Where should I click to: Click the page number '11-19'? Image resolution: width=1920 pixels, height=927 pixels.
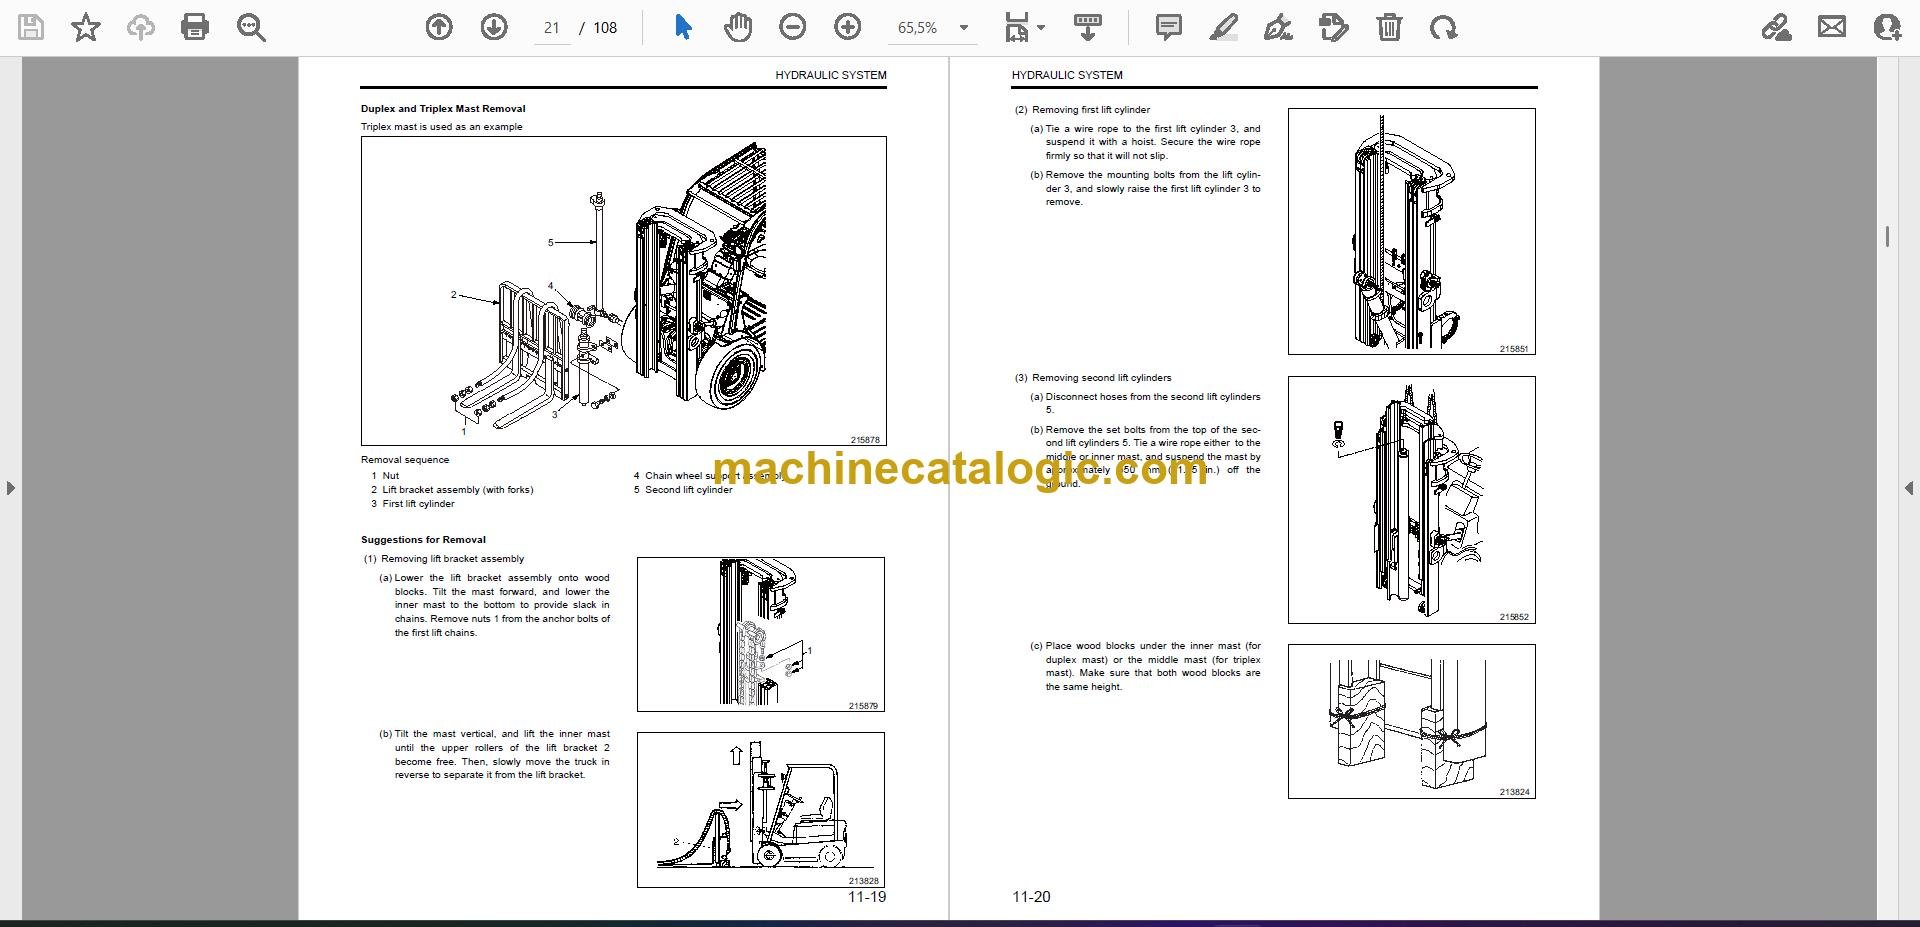click(x=867, y=897)
